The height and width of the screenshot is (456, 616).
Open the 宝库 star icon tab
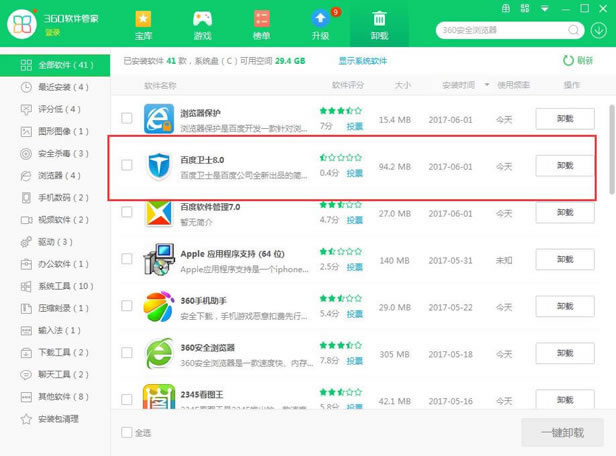[143, 24]
